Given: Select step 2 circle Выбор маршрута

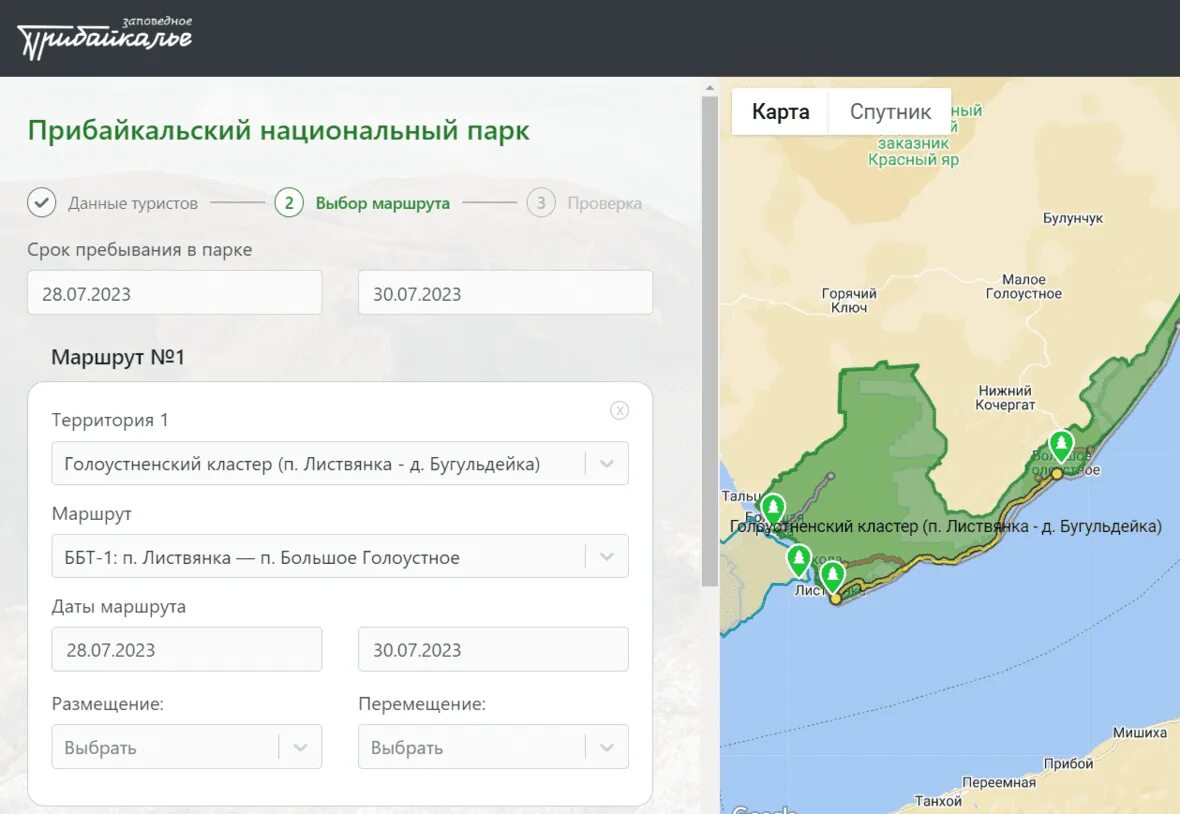Looking at the screenshot, I should (x=289, y=202).
